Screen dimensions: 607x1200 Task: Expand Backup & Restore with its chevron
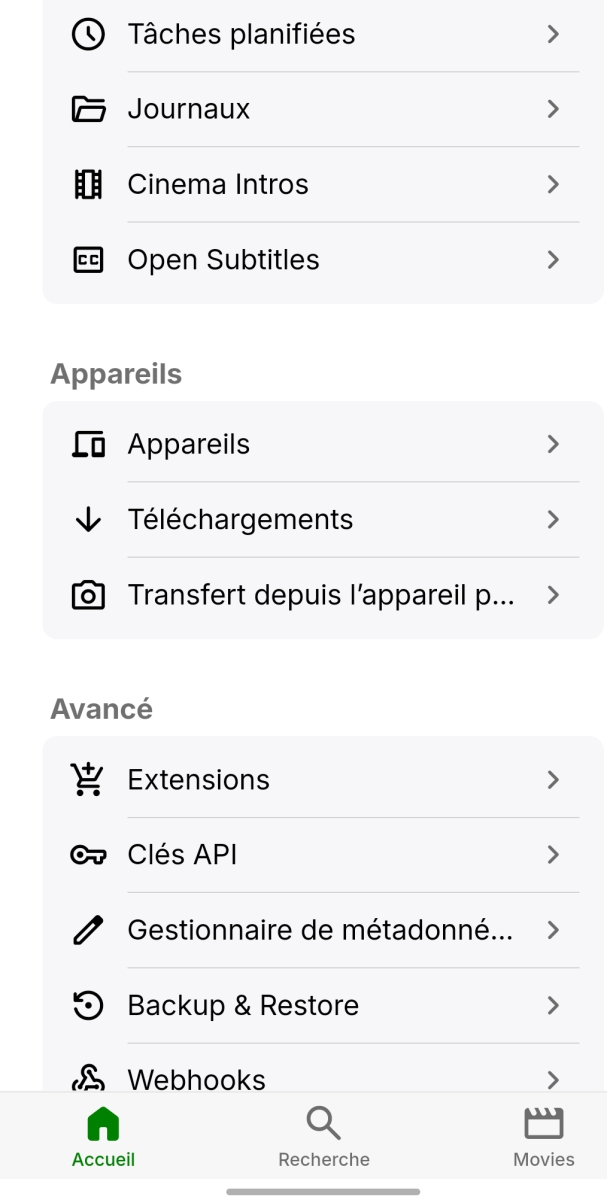553,1005
